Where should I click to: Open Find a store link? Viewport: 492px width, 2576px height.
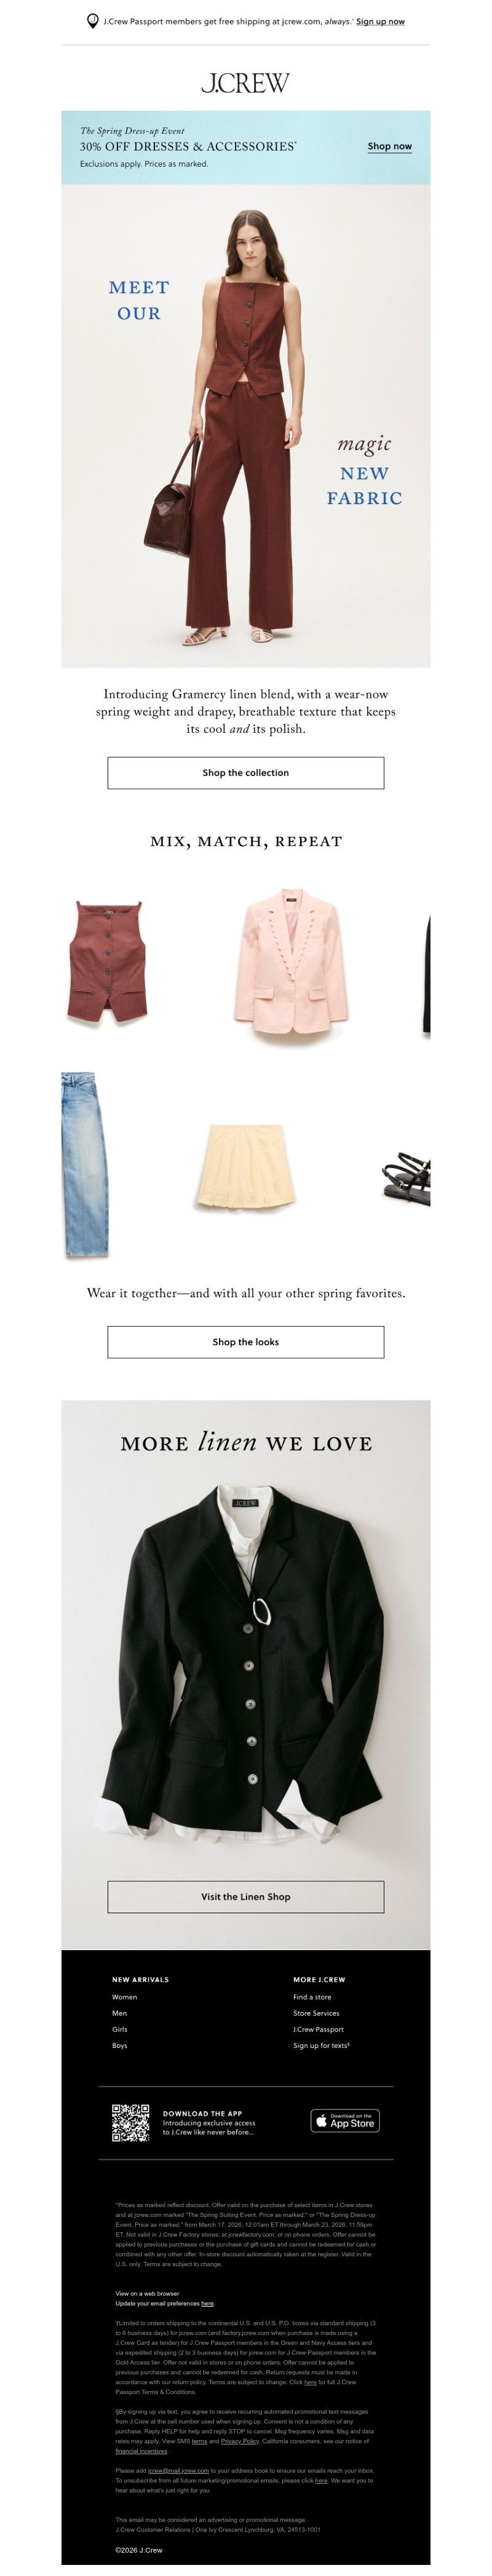[312, 1996]
